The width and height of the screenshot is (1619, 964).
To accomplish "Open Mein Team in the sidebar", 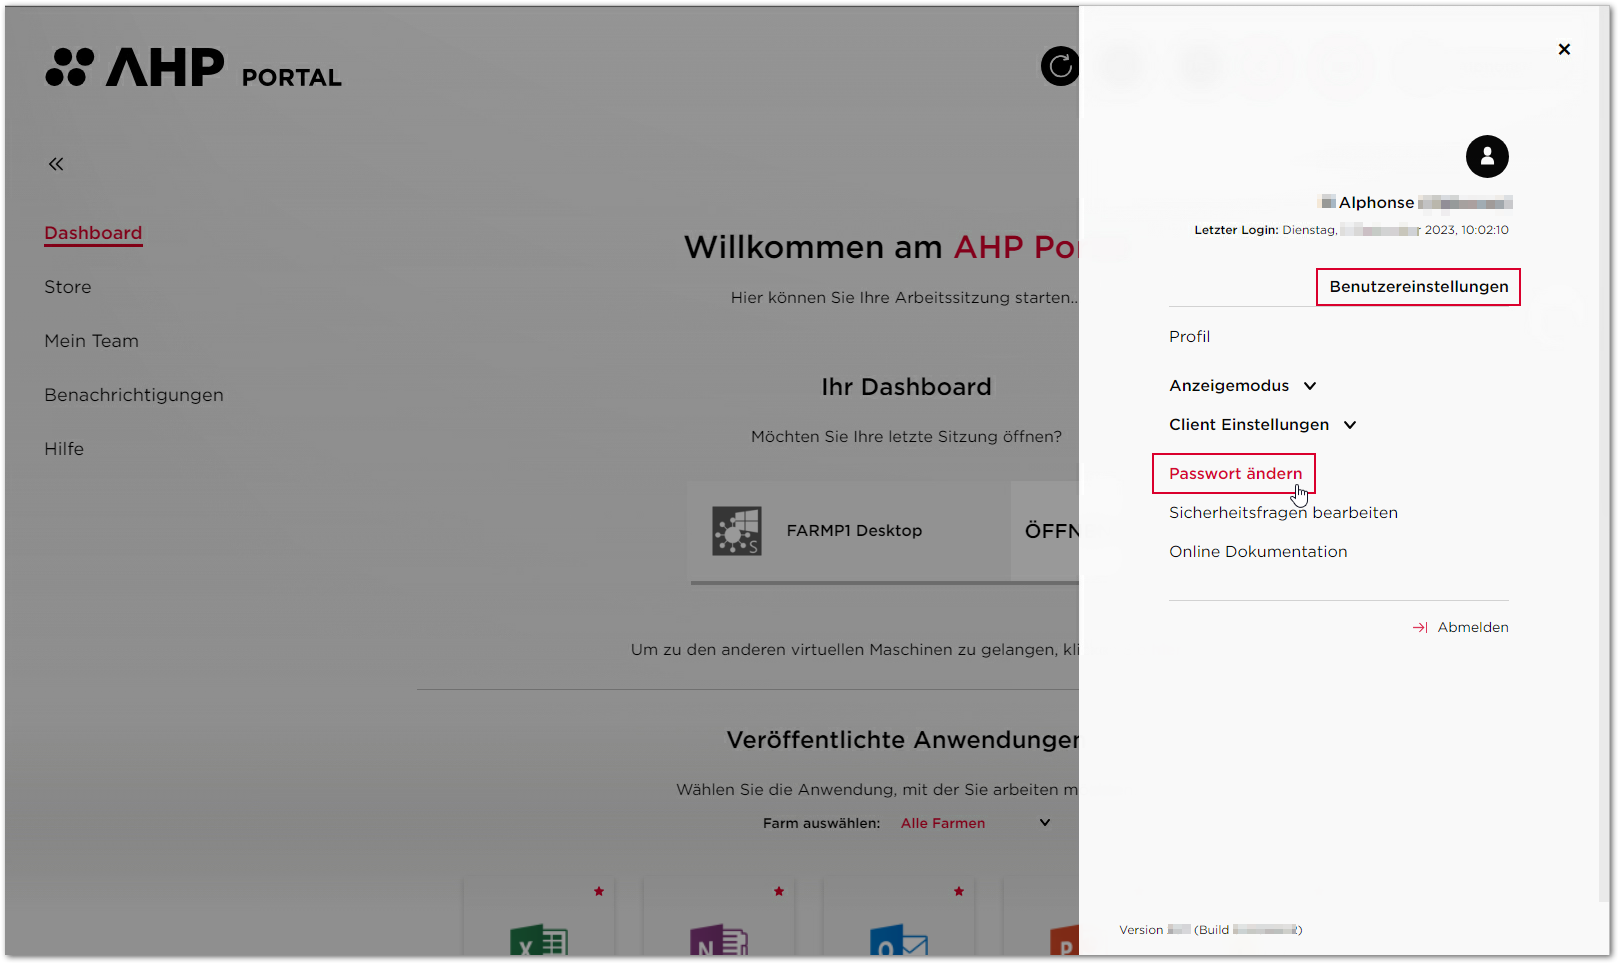I will (x=92, y=341).
